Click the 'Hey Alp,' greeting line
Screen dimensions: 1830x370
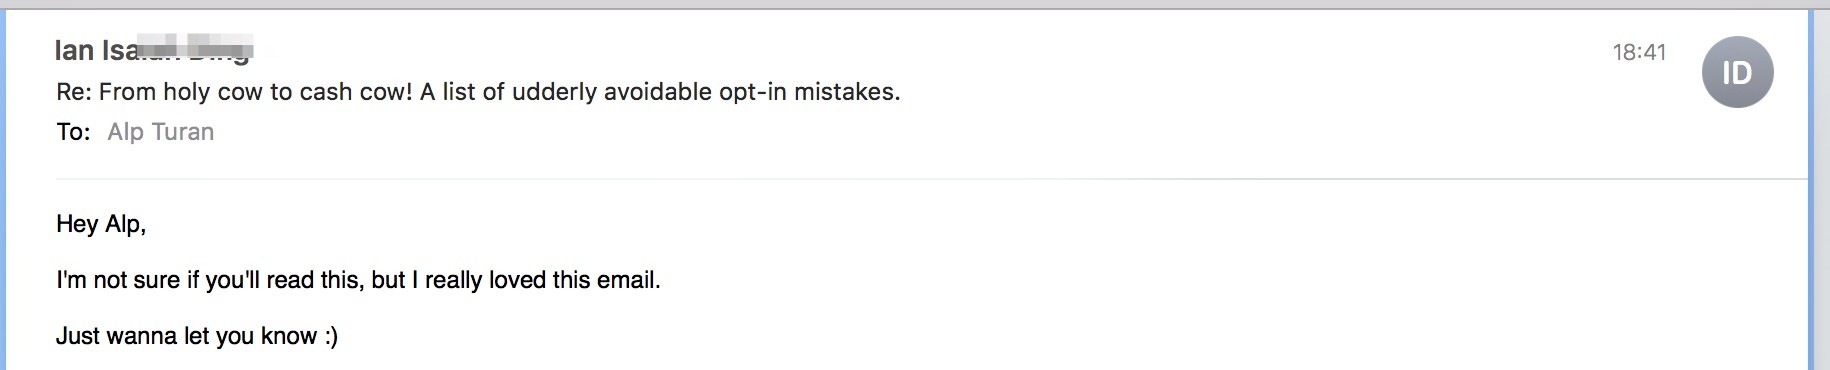coord(101,224)
